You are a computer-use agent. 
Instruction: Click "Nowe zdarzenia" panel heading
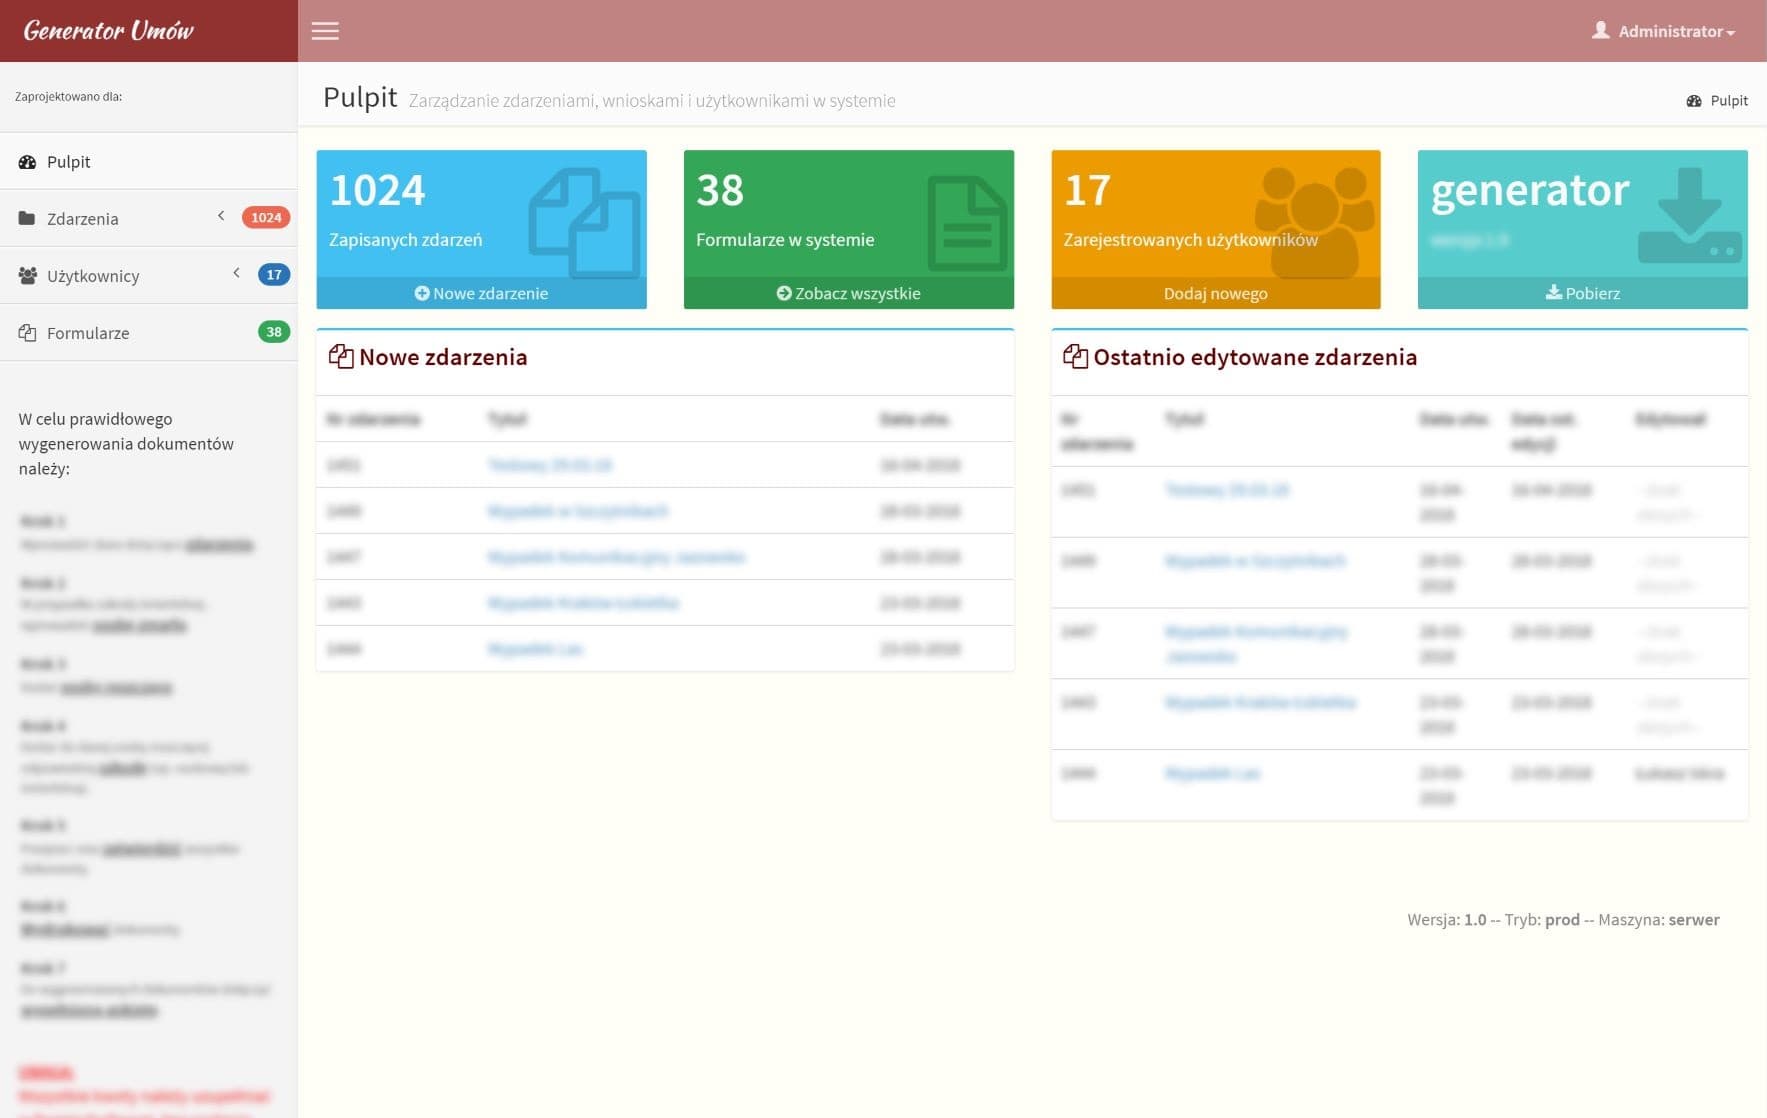443,357
